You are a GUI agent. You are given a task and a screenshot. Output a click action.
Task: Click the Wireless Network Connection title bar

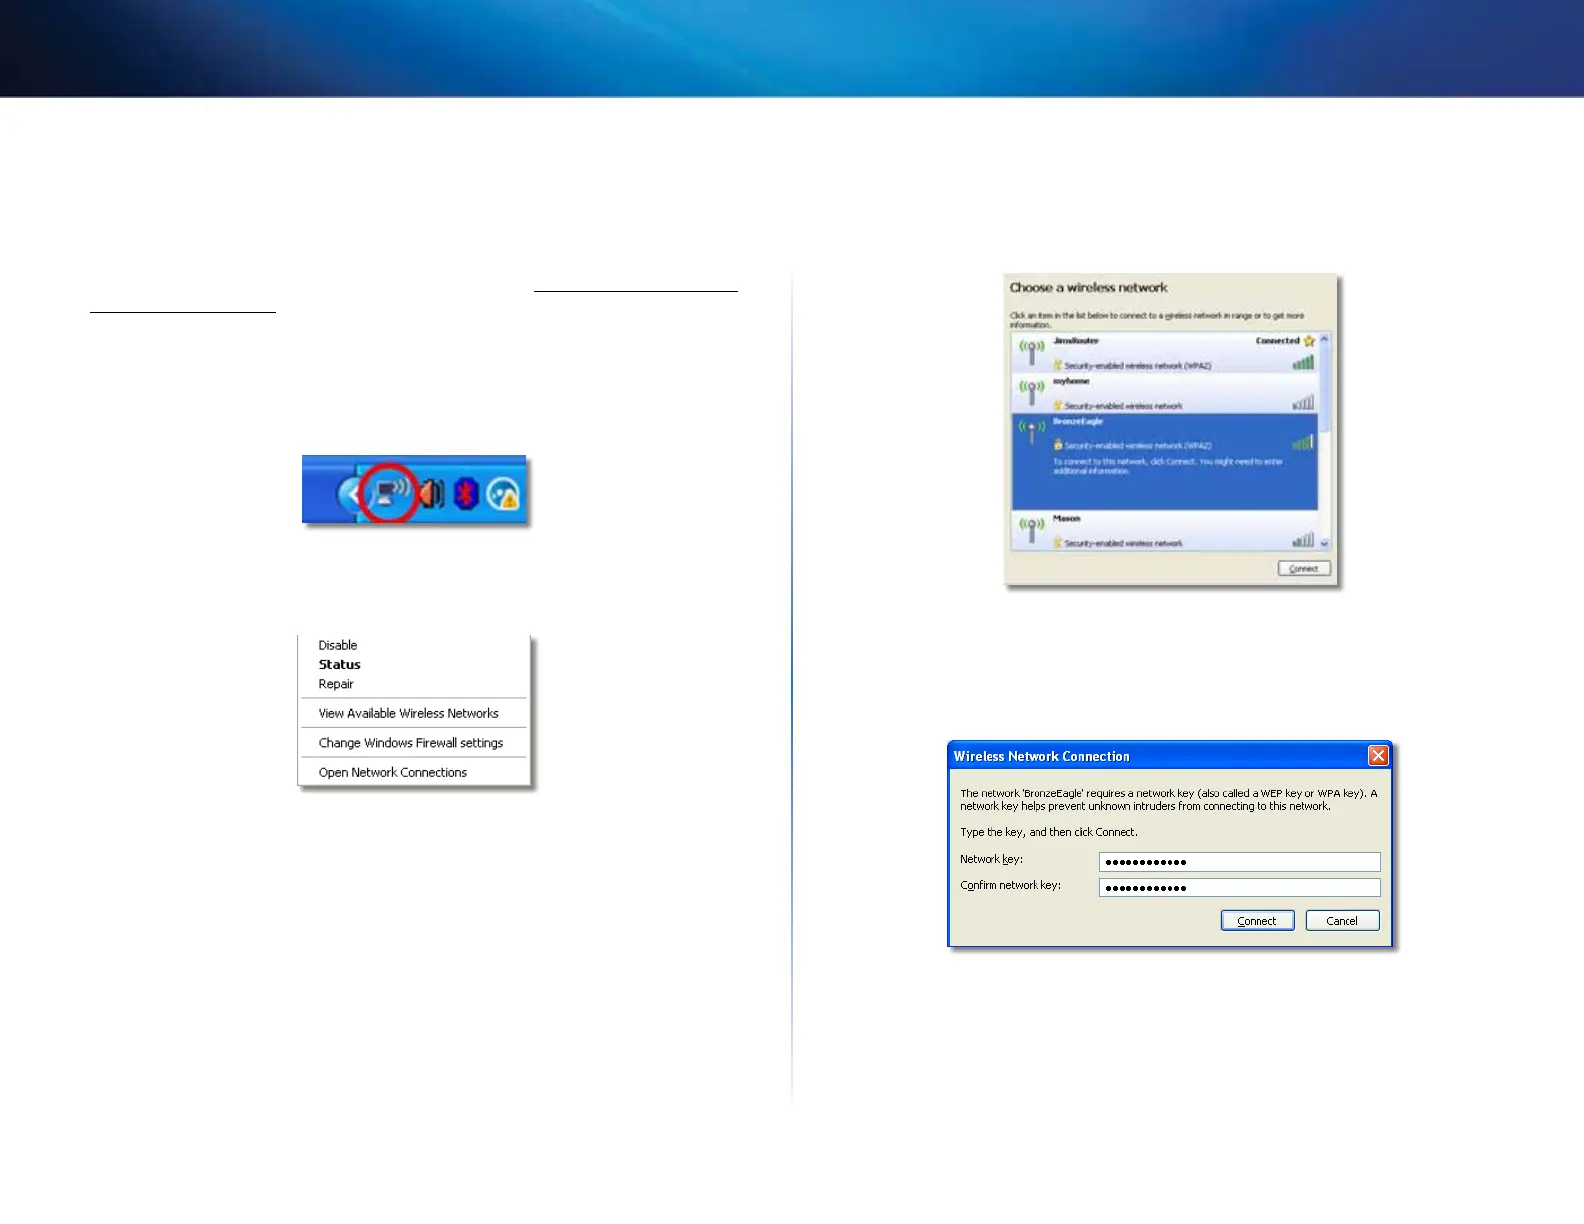[1169, 756]
